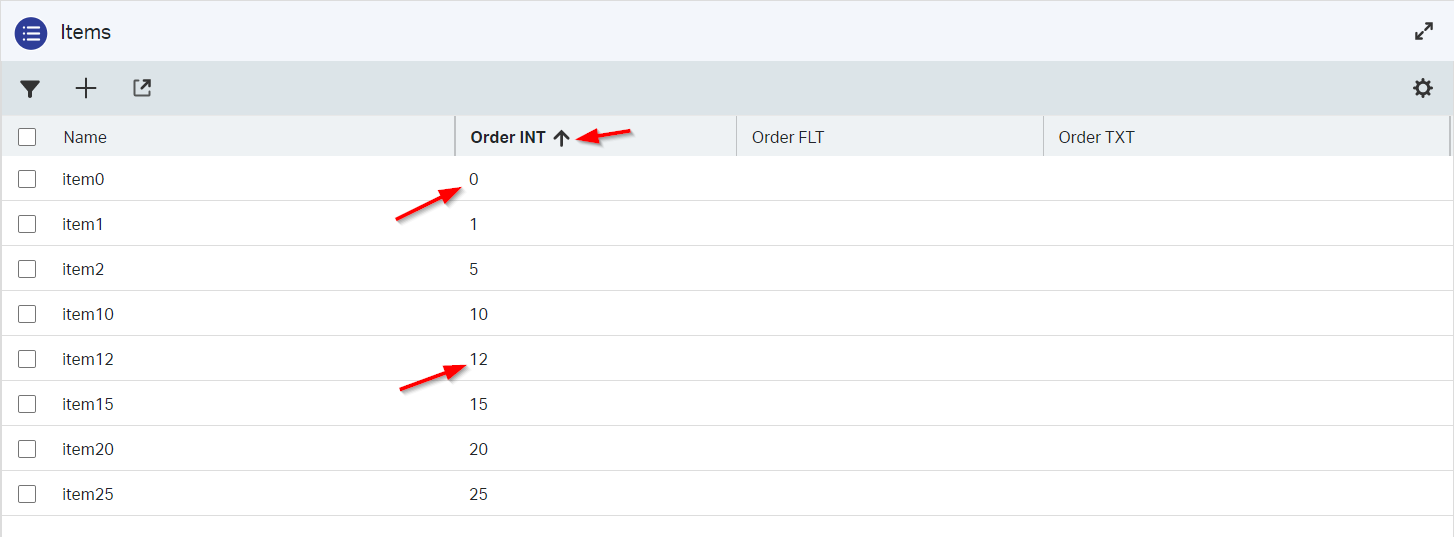Sort by Order TXT column header

tap(1096, 137)
